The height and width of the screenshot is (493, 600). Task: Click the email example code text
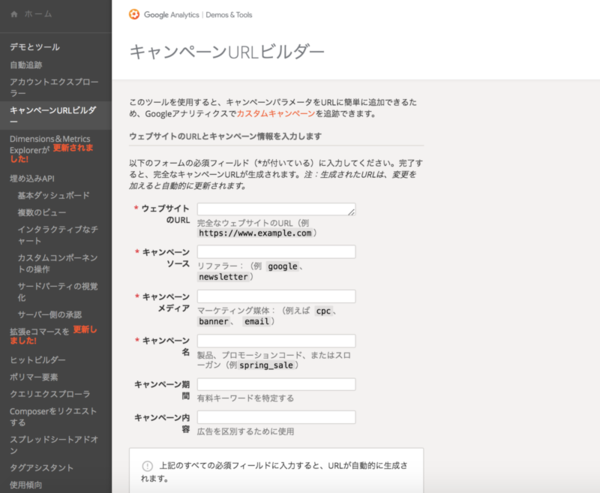pos(257,322)
